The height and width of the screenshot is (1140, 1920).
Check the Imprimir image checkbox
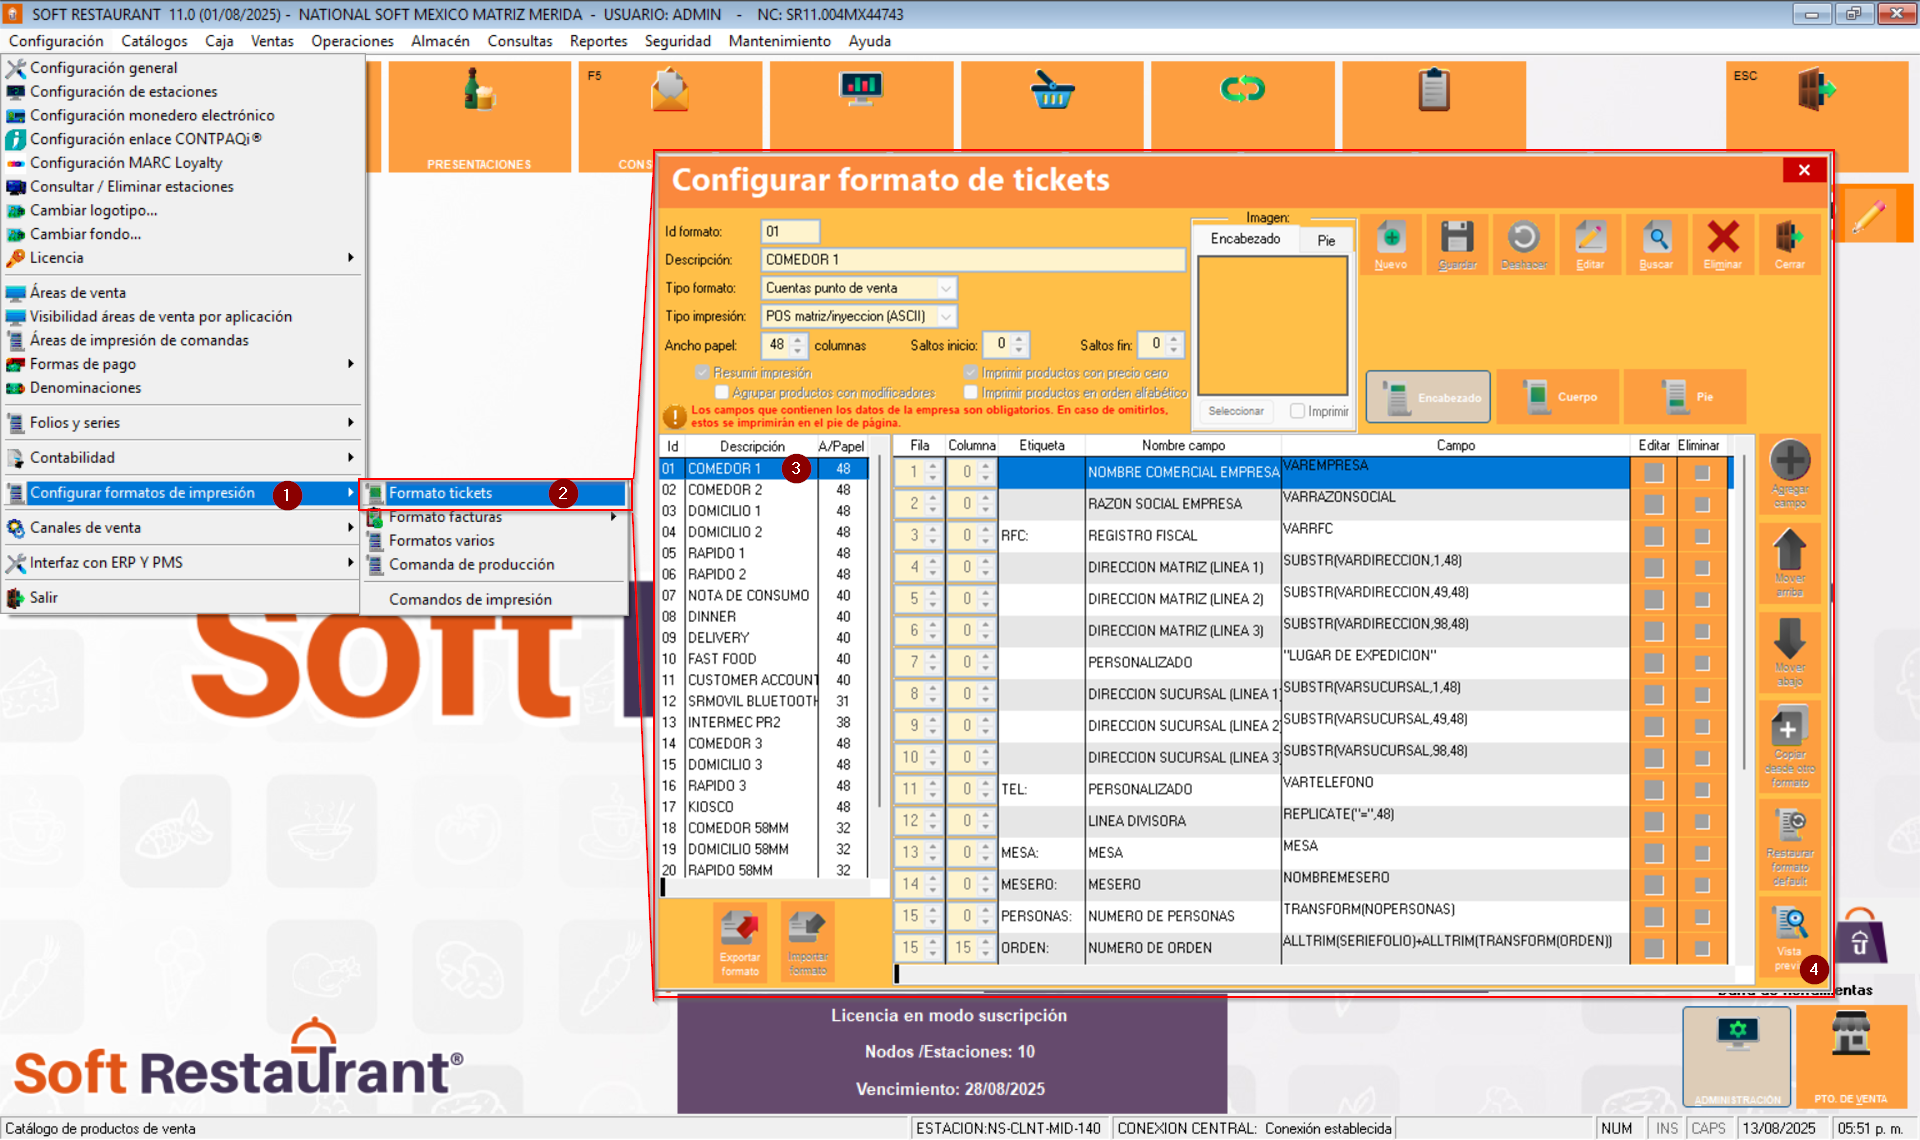tap(1297, 411)
